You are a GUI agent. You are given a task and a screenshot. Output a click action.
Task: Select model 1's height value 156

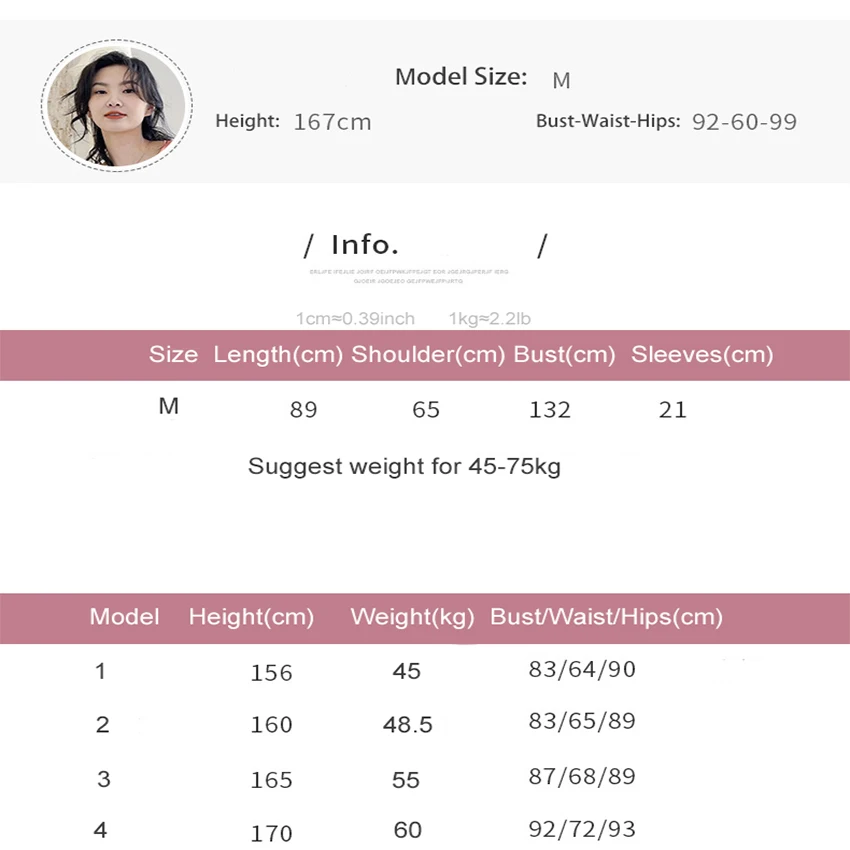[x=271, y=673]
